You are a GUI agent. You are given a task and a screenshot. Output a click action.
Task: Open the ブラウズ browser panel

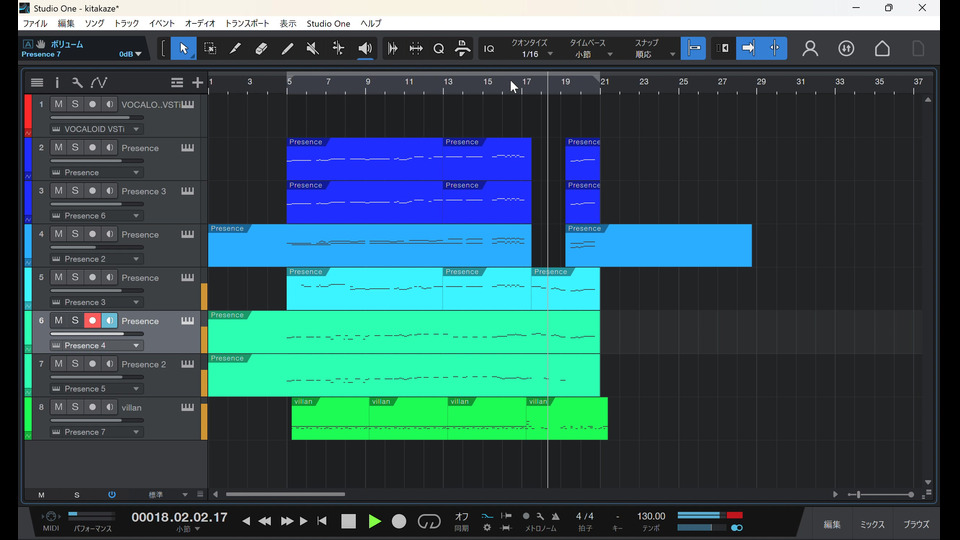[x=917, y=524]
